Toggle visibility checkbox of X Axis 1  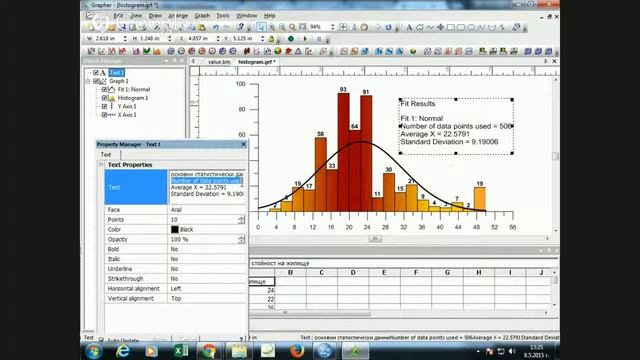click(104, 115)
